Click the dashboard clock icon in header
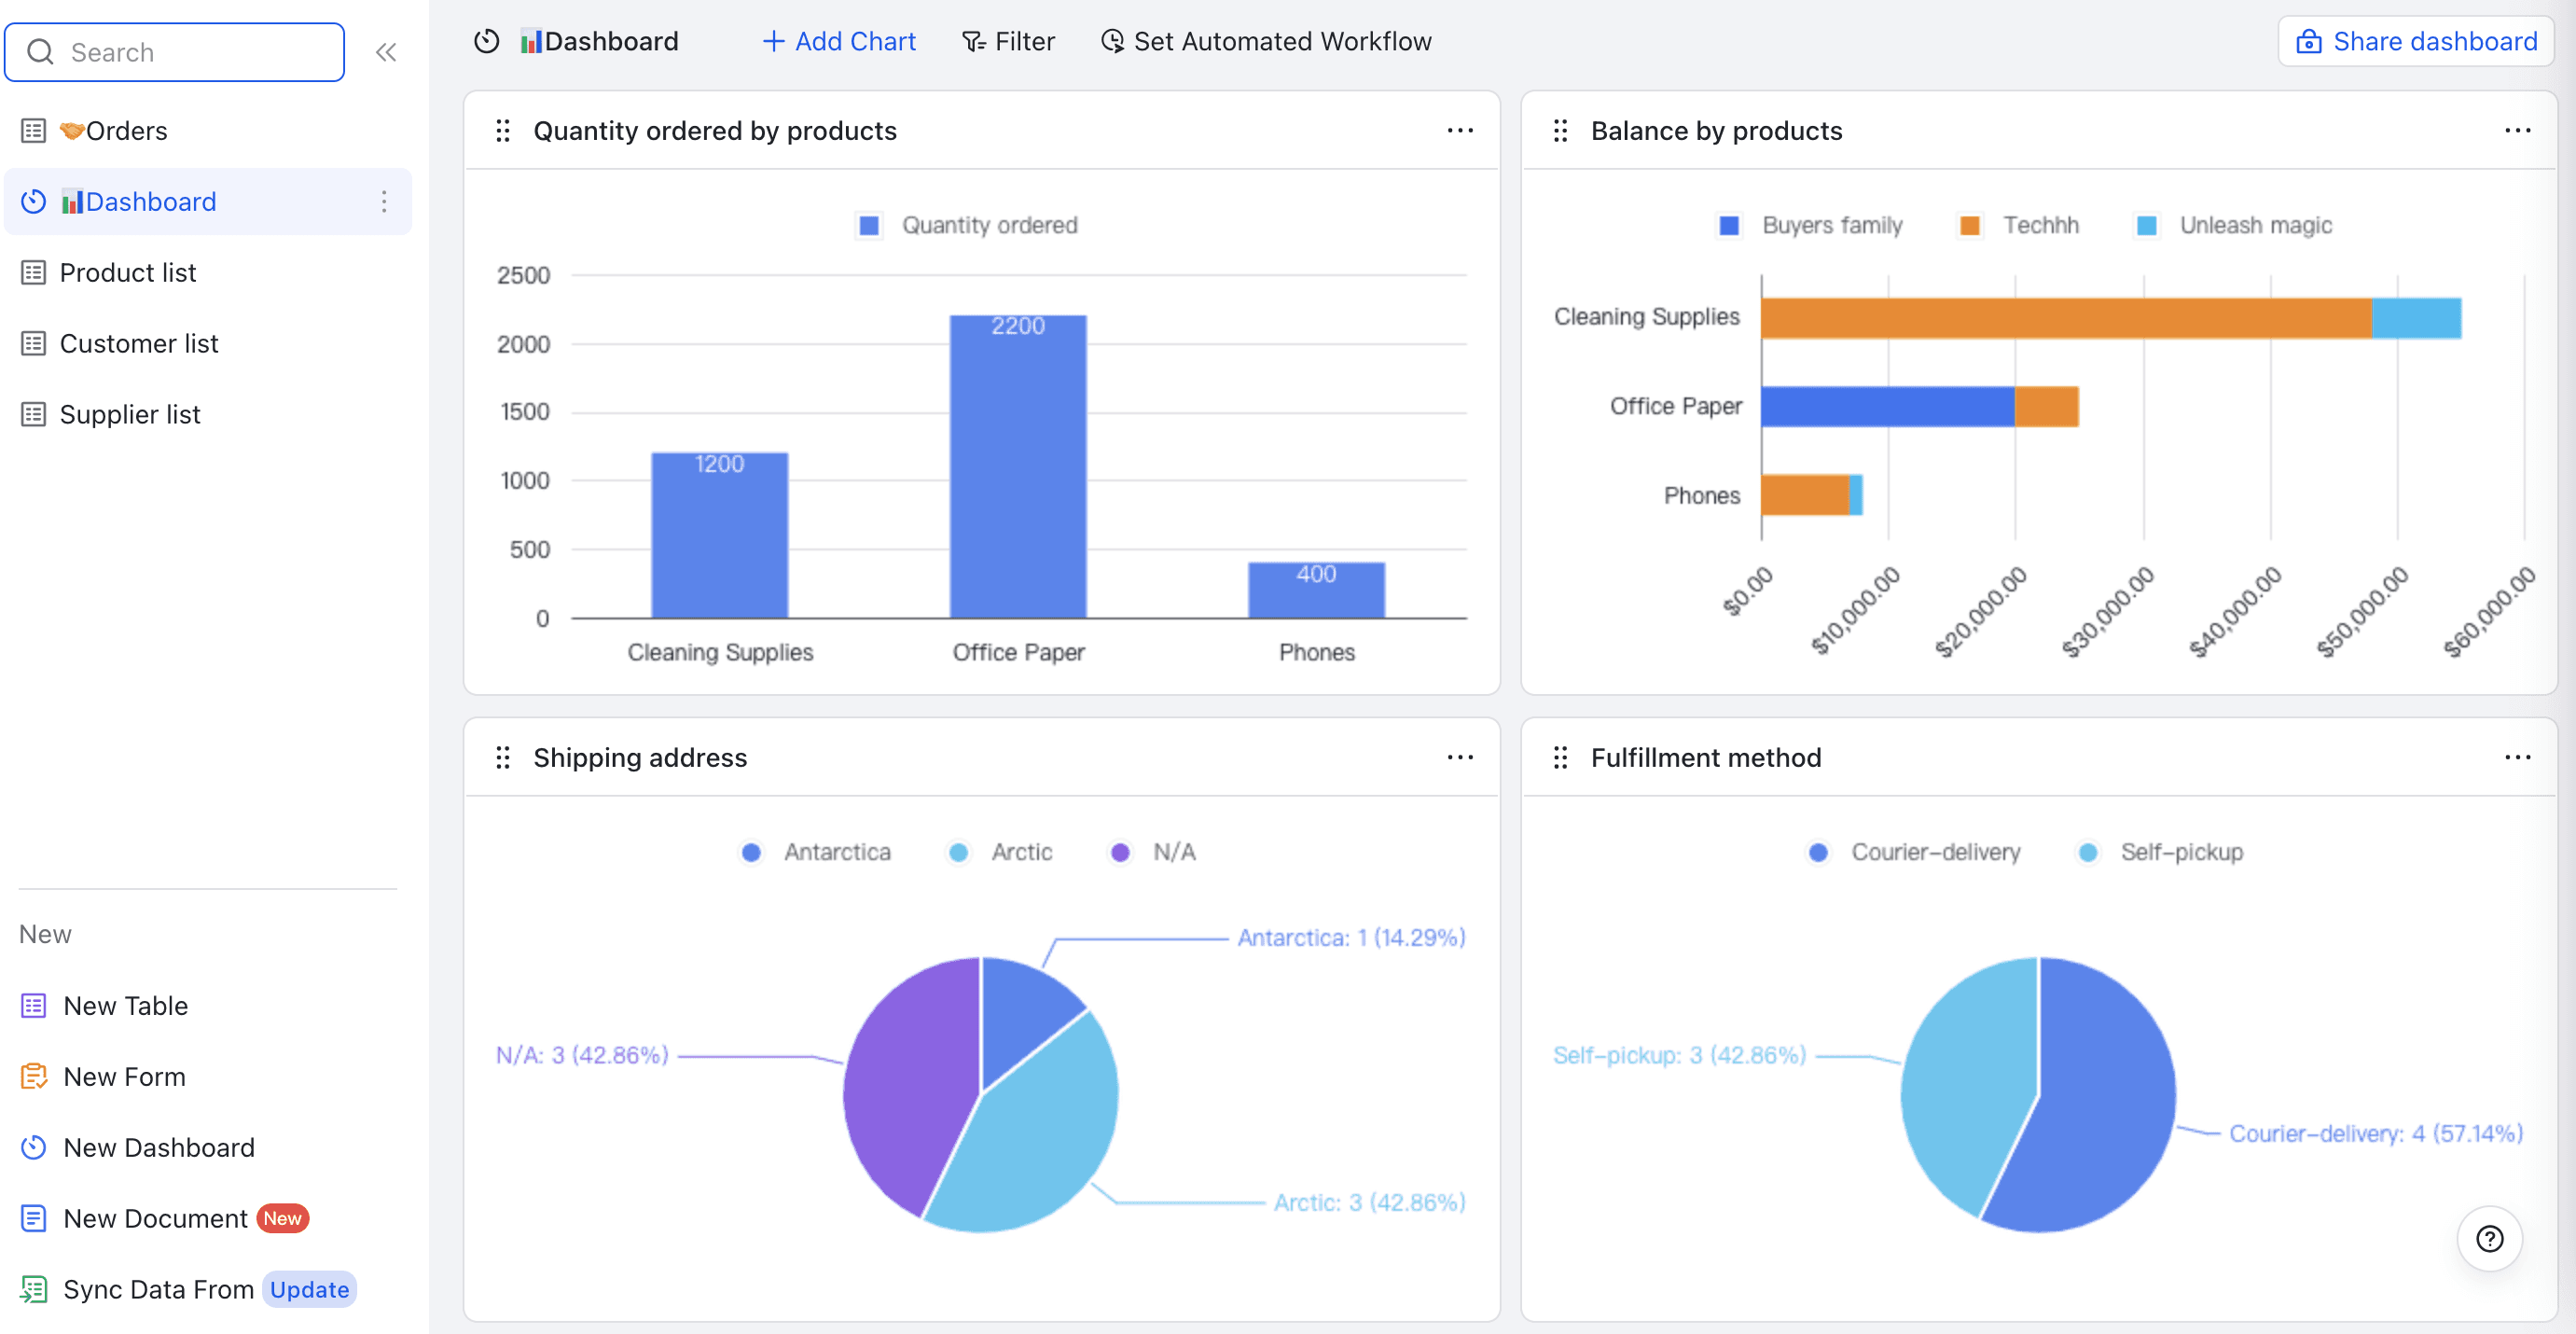 point(487,41)
